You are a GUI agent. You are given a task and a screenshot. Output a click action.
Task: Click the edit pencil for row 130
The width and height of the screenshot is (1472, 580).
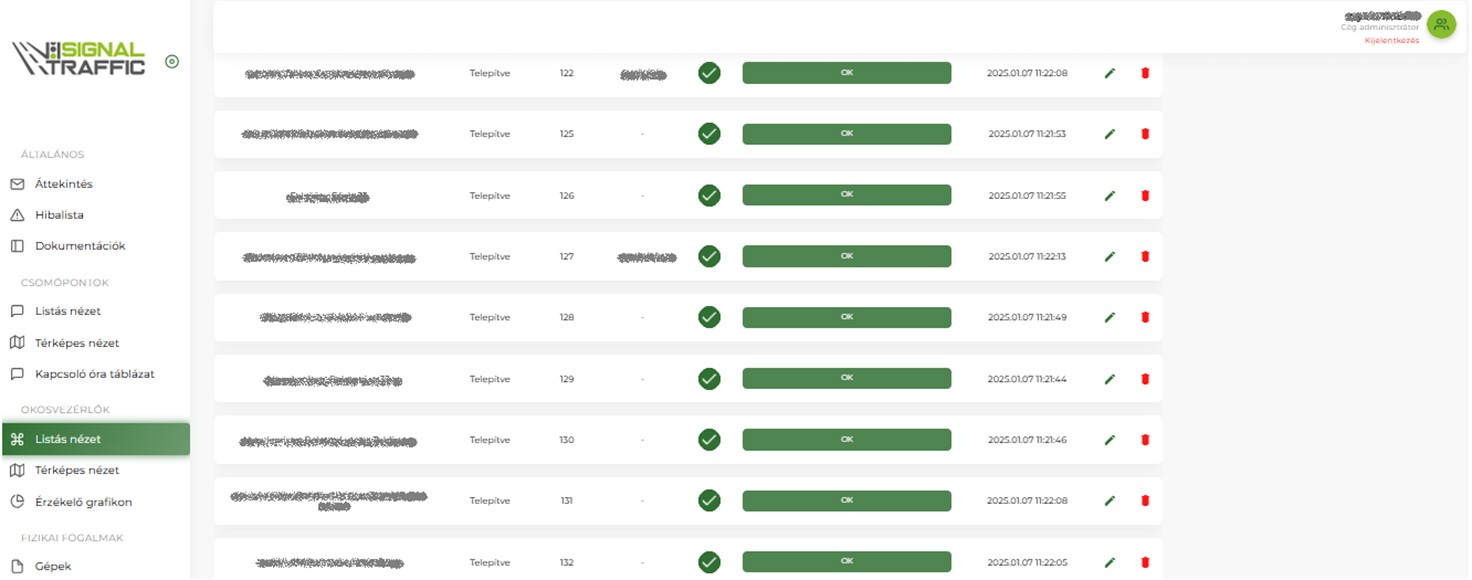coord(1109,440)
